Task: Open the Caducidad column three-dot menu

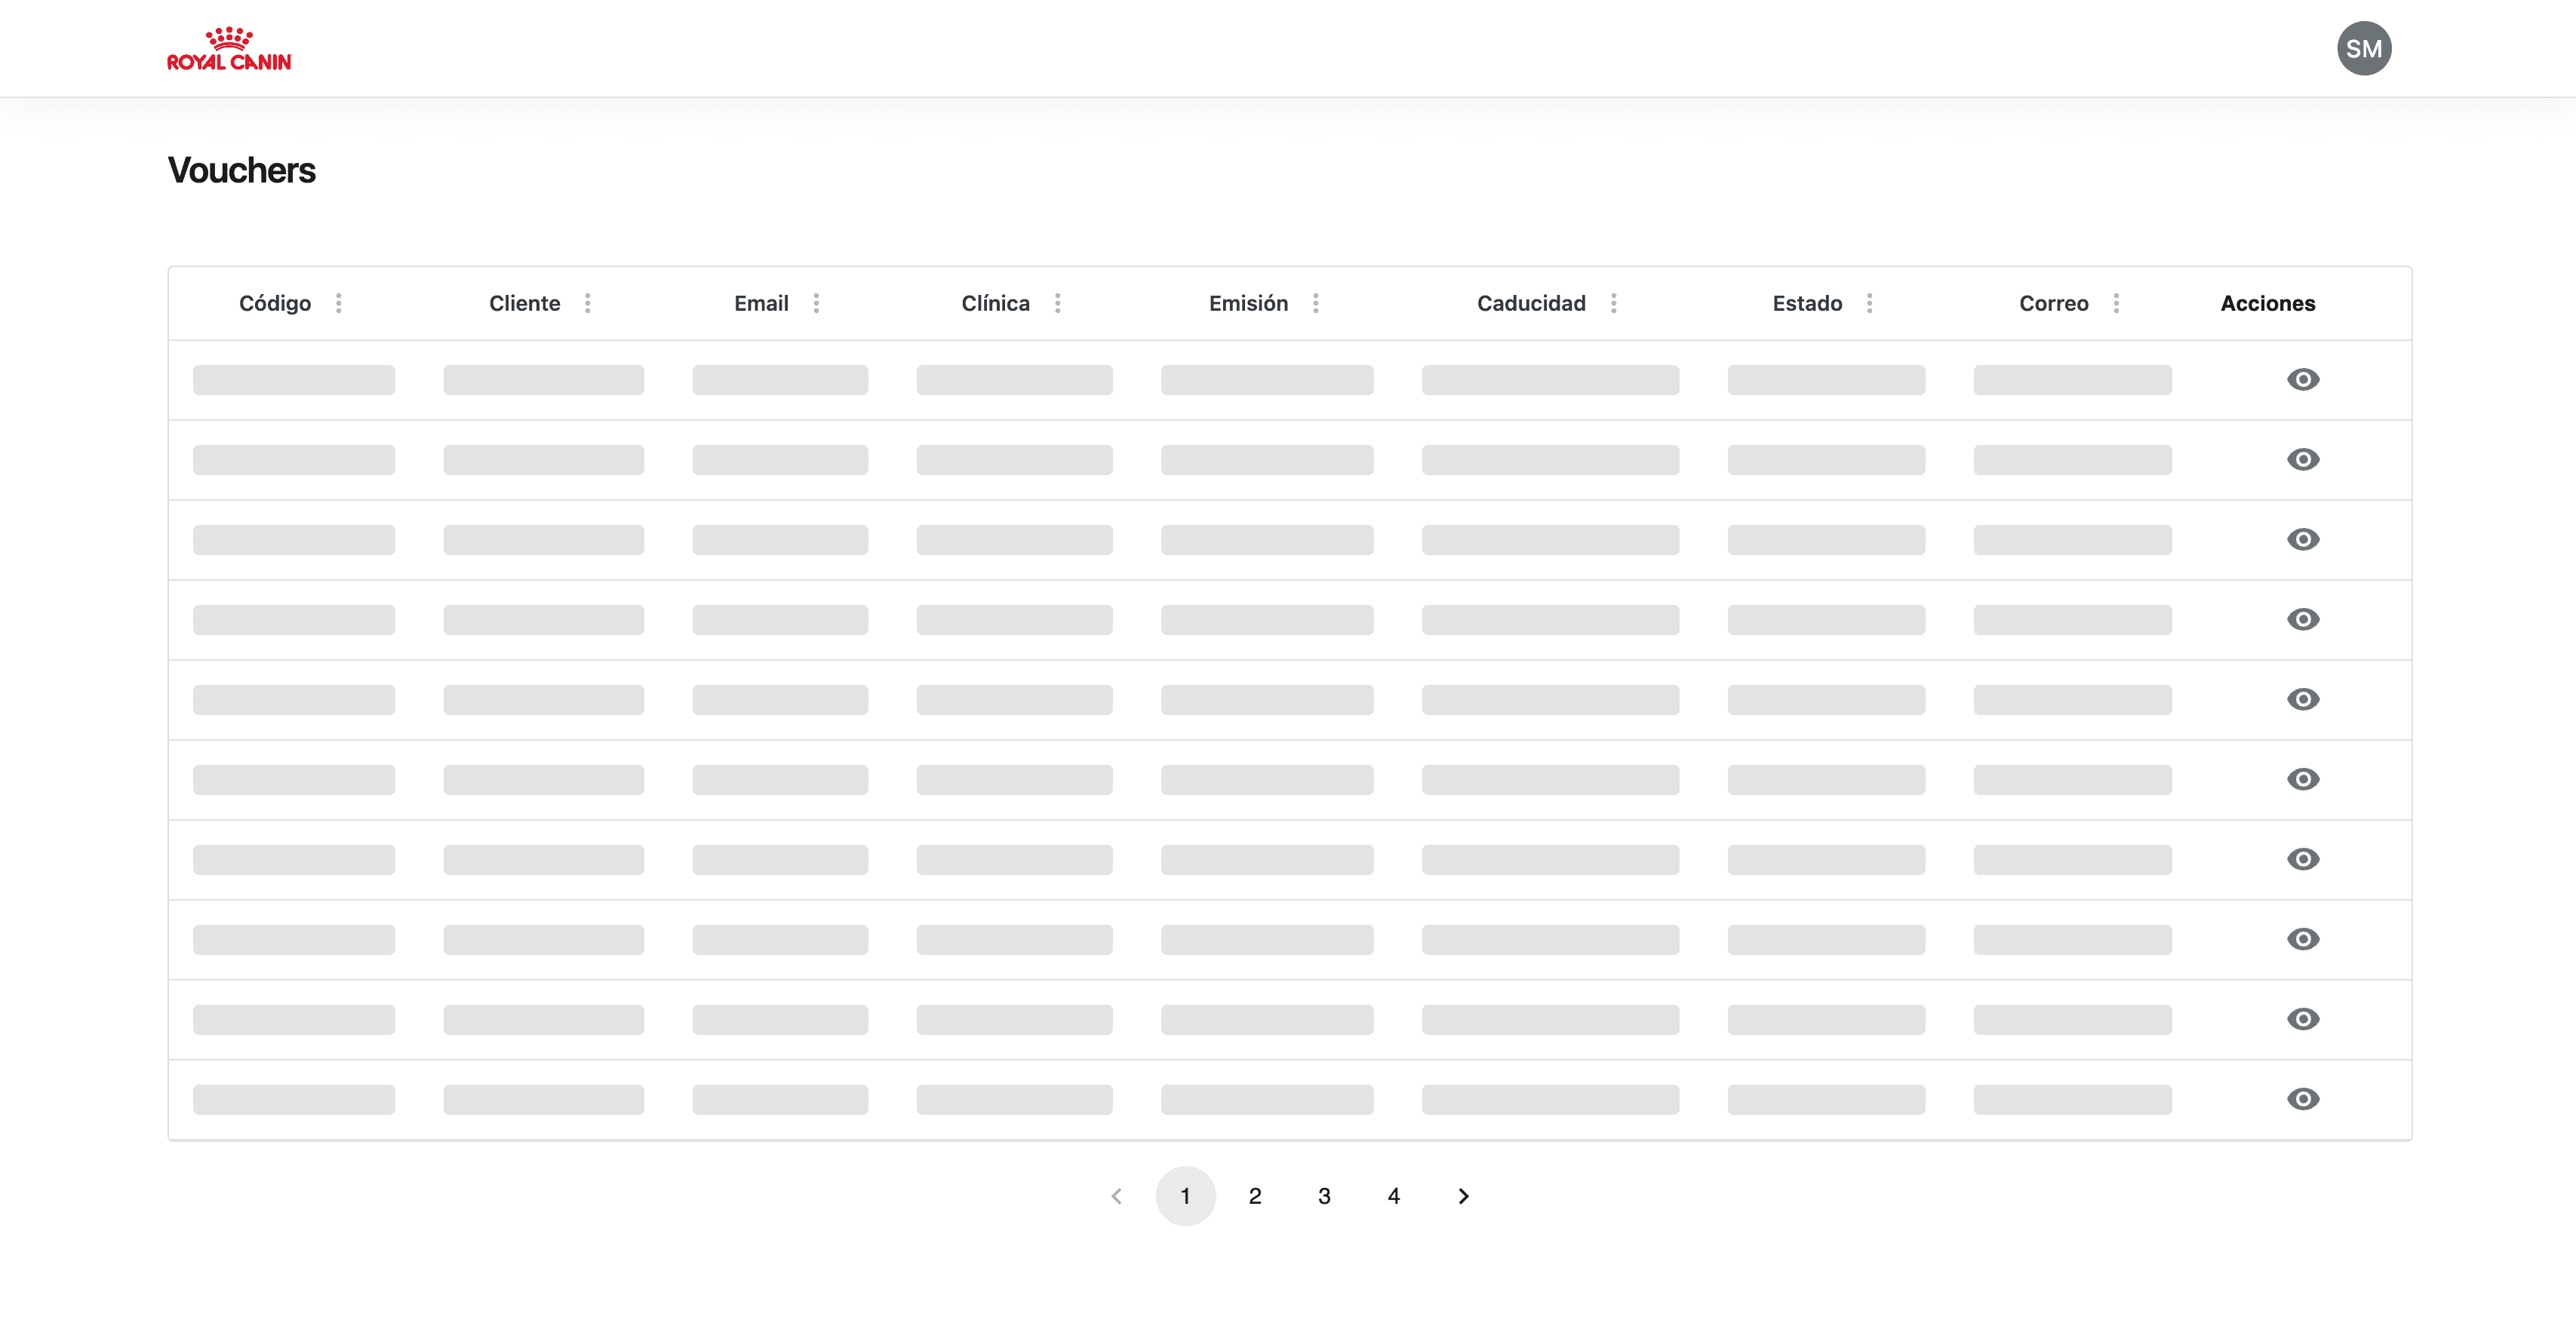Action: 1613,303
